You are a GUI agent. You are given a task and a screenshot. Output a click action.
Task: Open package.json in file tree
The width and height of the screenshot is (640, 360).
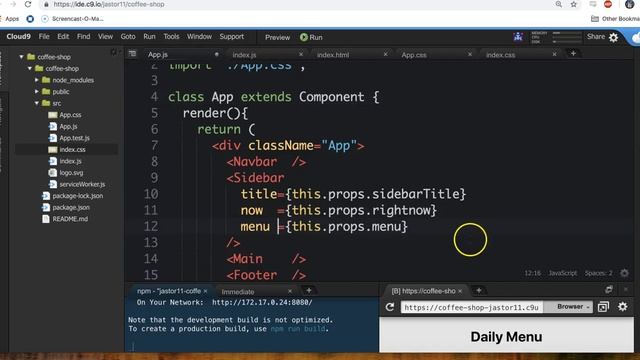coord(71,207)
